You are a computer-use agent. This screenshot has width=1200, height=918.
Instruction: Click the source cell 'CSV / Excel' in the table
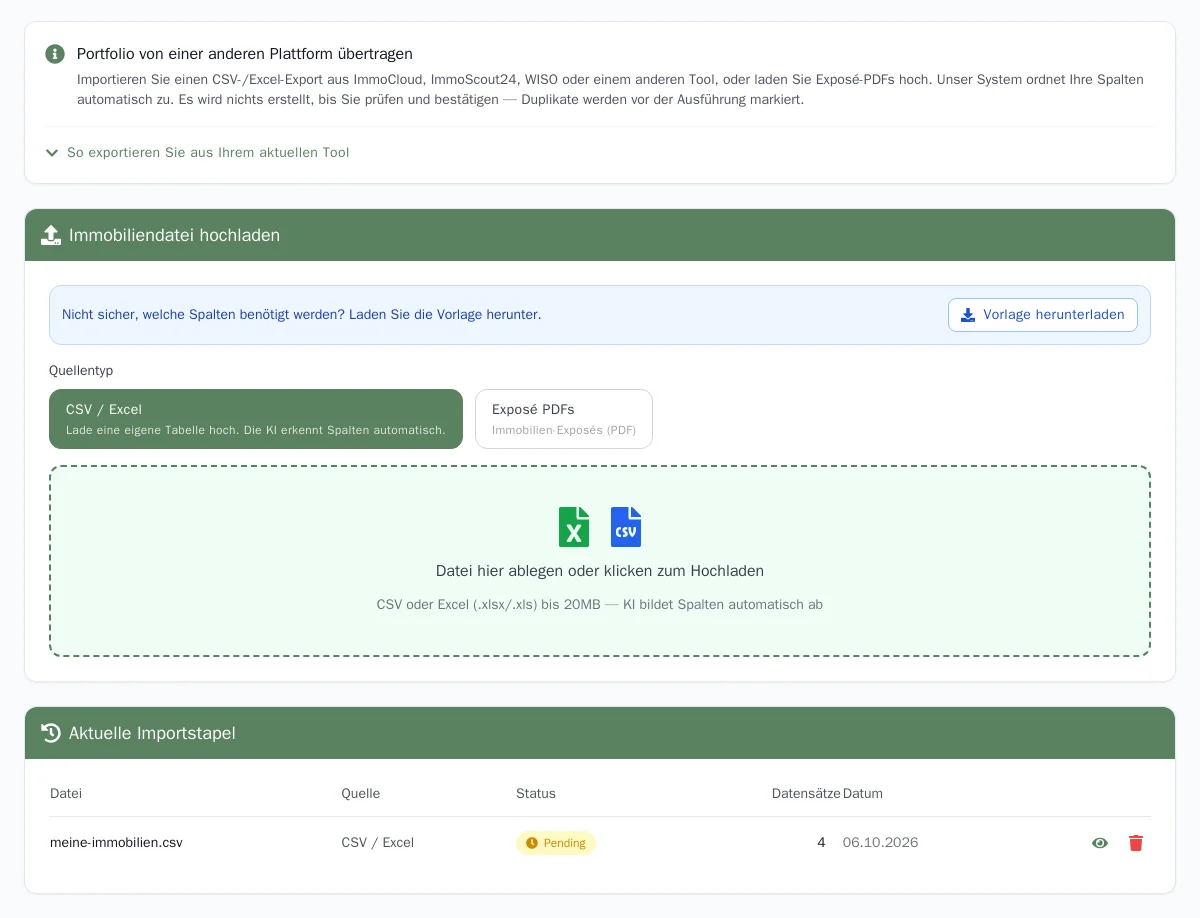[x=378, y=843]
